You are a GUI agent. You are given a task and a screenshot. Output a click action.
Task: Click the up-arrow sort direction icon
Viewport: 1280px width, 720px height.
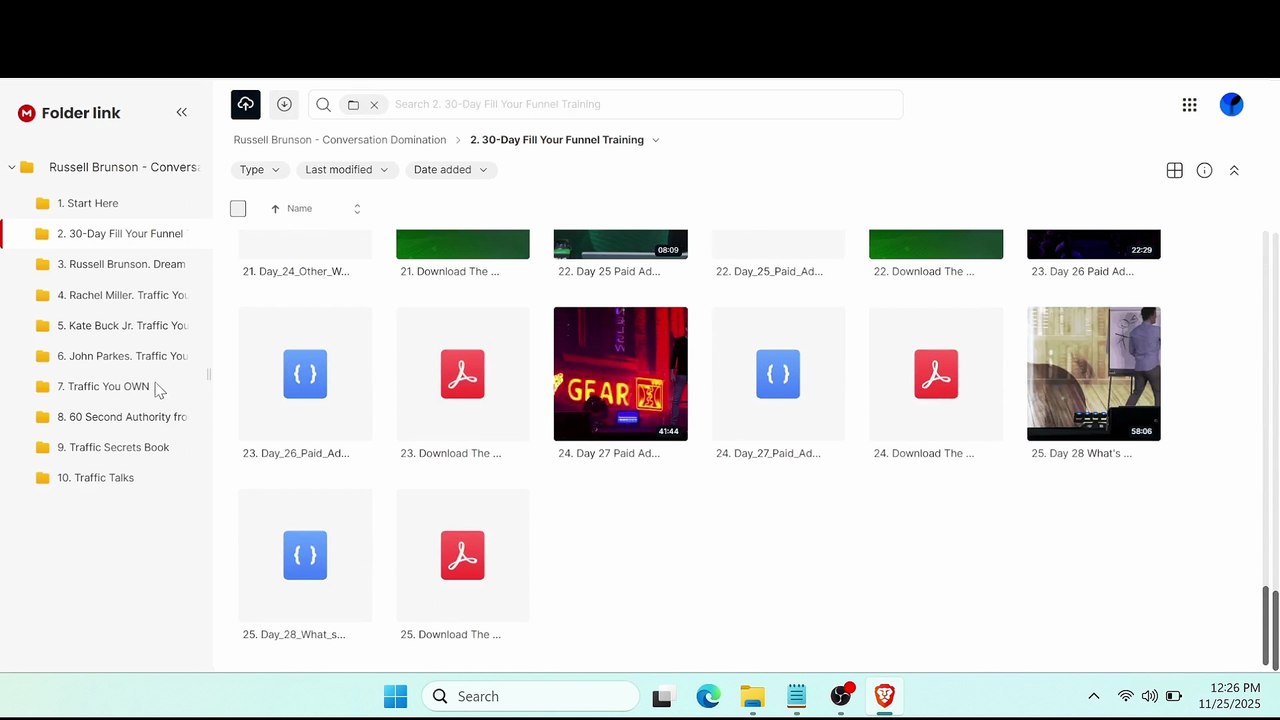tap(275, 209)
